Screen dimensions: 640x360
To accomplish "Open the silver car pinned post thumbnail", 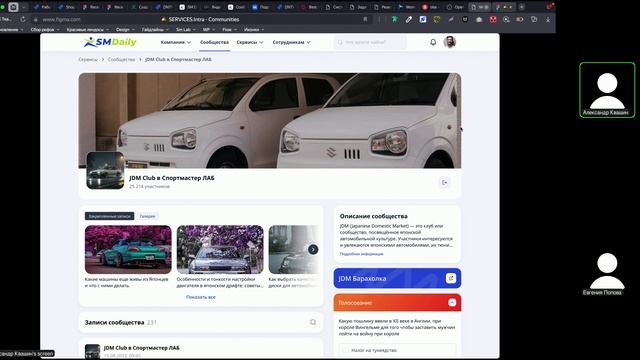I will tap(220, 249).
